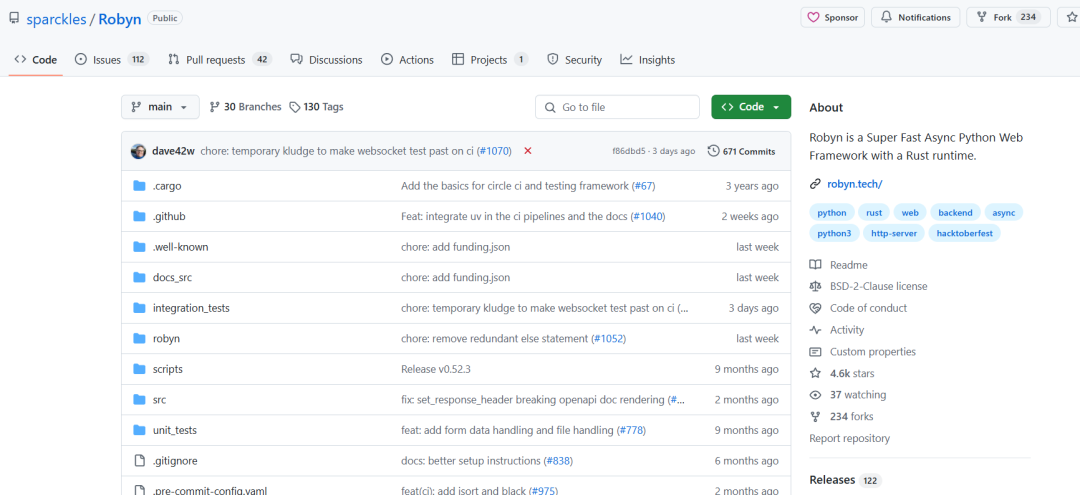This screenshot has width=1080, height=495.
Task: Click the folder icon beside .cargo
Action: [x=140, y=186]
